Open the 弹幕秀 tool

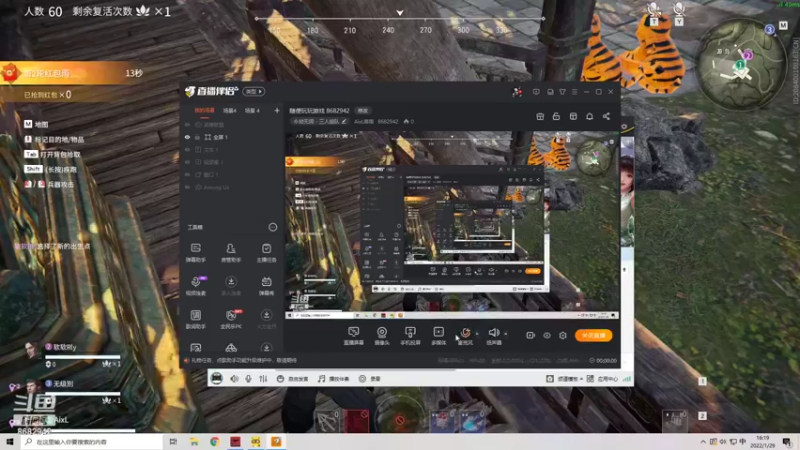[266, 286]
